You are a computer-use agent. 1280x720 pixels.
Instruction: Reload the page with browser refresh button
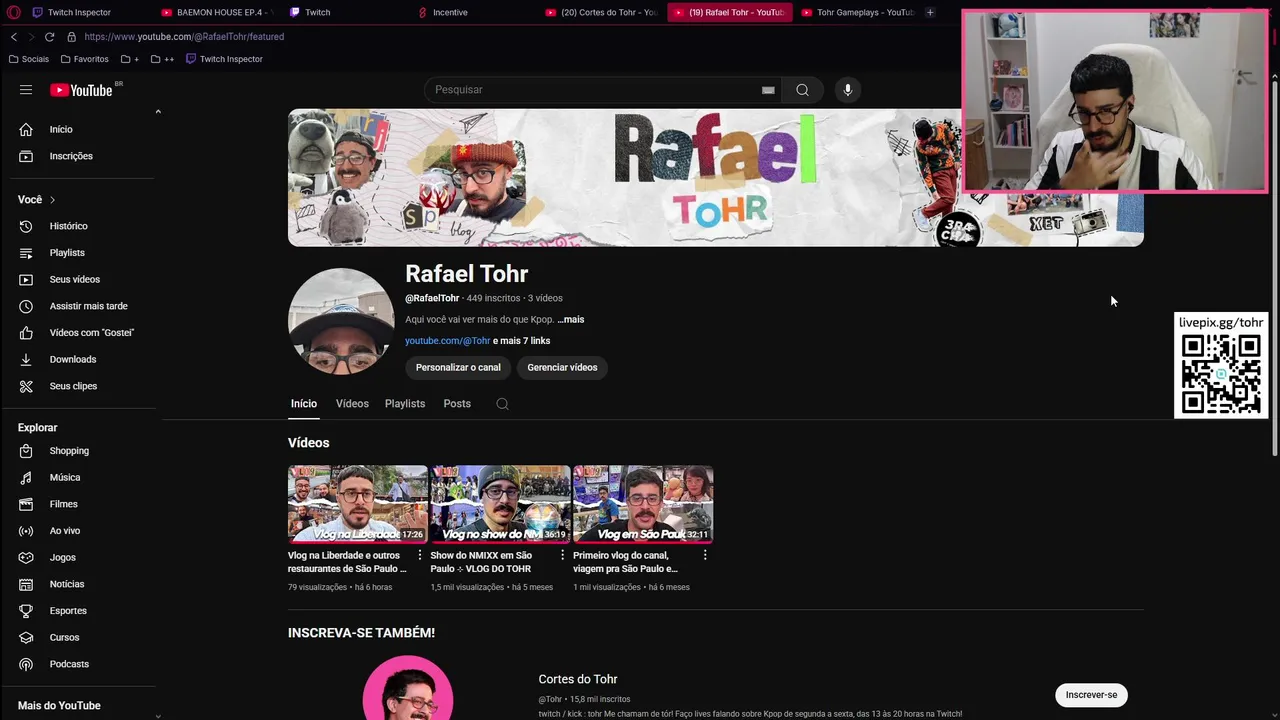49,37
